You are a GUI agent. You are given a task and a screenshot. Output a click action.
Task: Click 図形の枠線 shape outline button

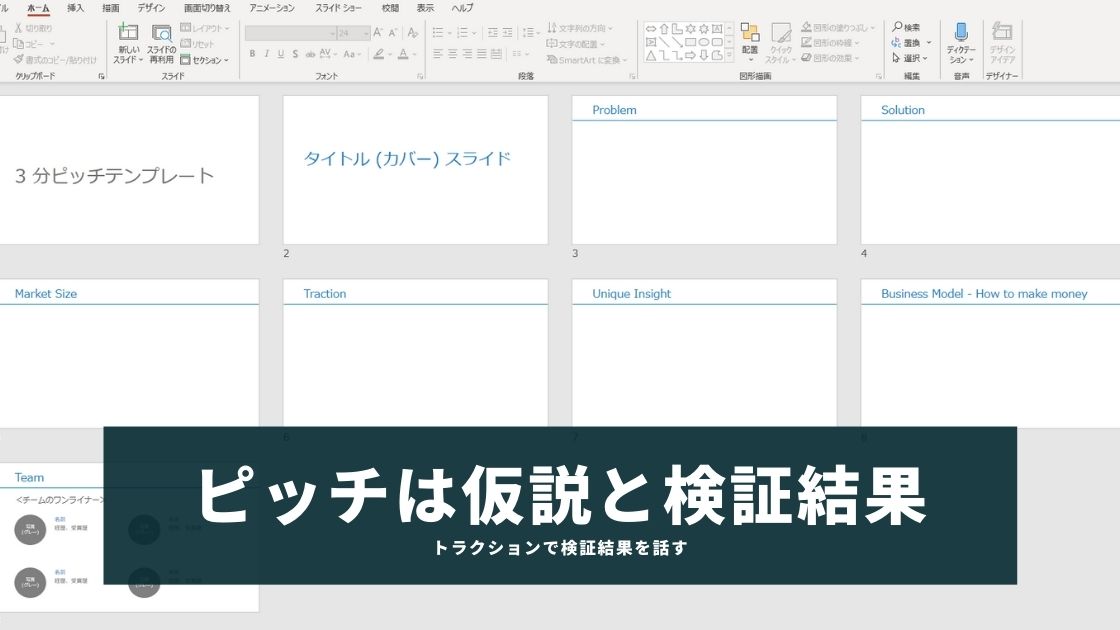pos(830,43)
